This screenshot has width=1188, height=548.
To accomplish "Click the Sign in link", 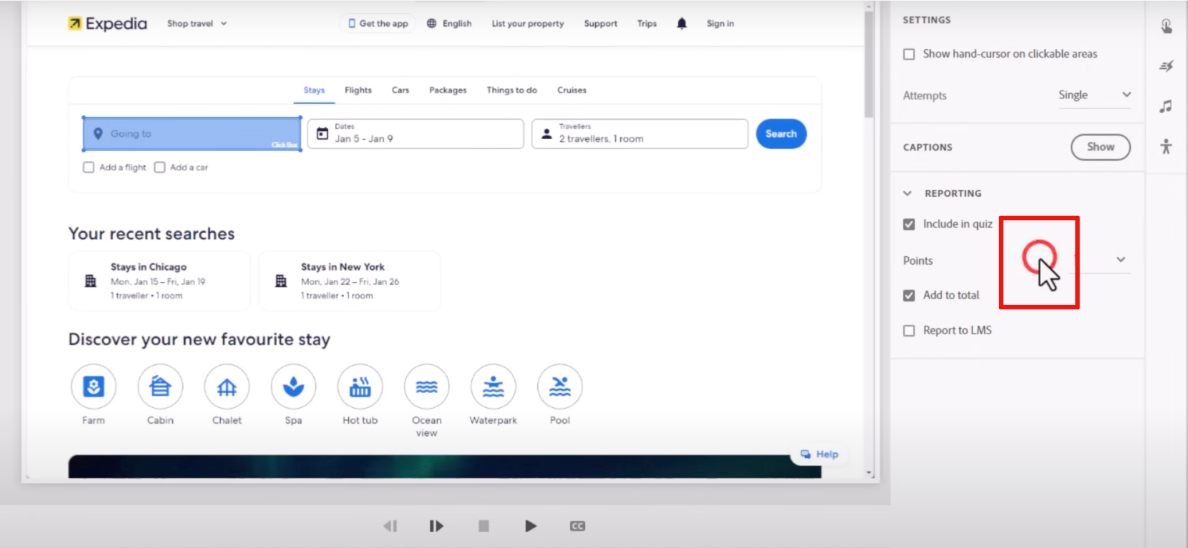I will click(x=721, y=23).
